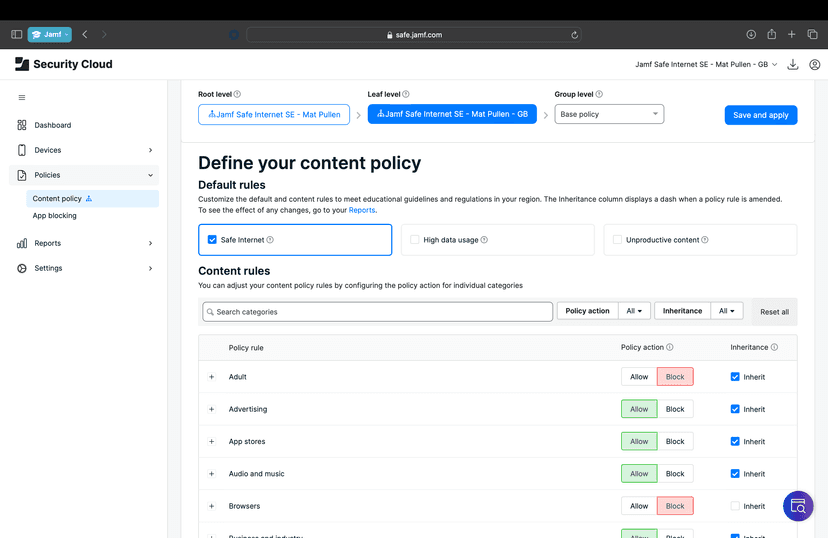The height and width of the screenshot is (538, 828).
Task: Open the user account profile icon
Action: click(x=815, y=64)
